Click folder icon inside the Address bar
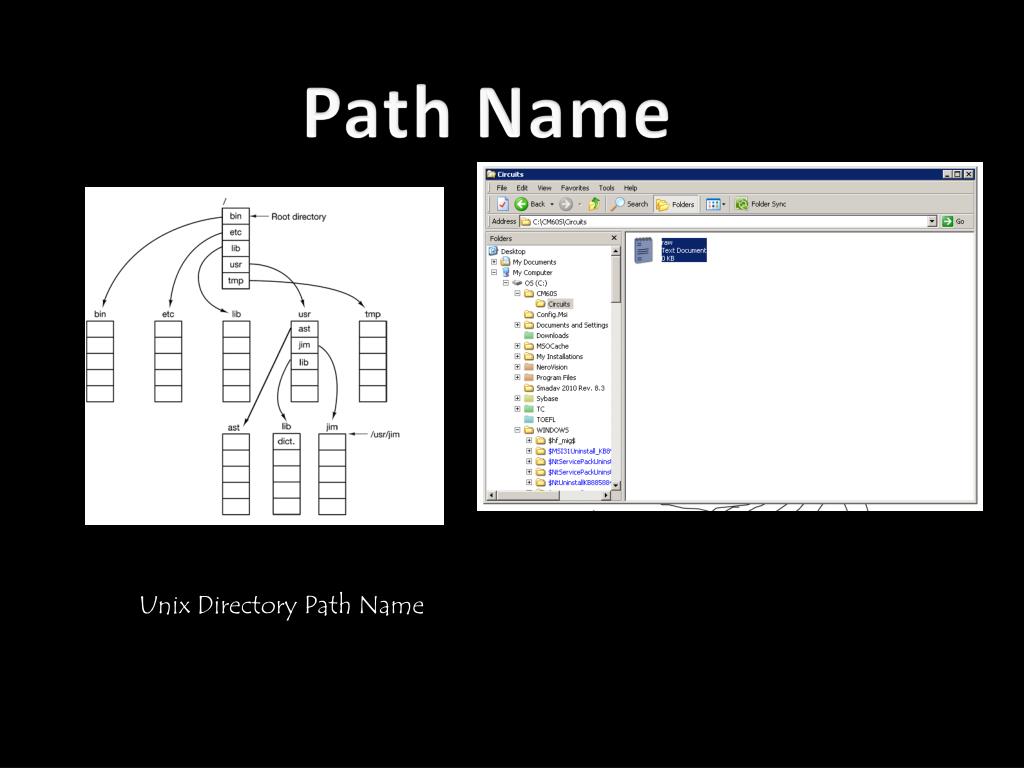Image resolution: width=1024 pixels, height=768 pixels. 525,222
